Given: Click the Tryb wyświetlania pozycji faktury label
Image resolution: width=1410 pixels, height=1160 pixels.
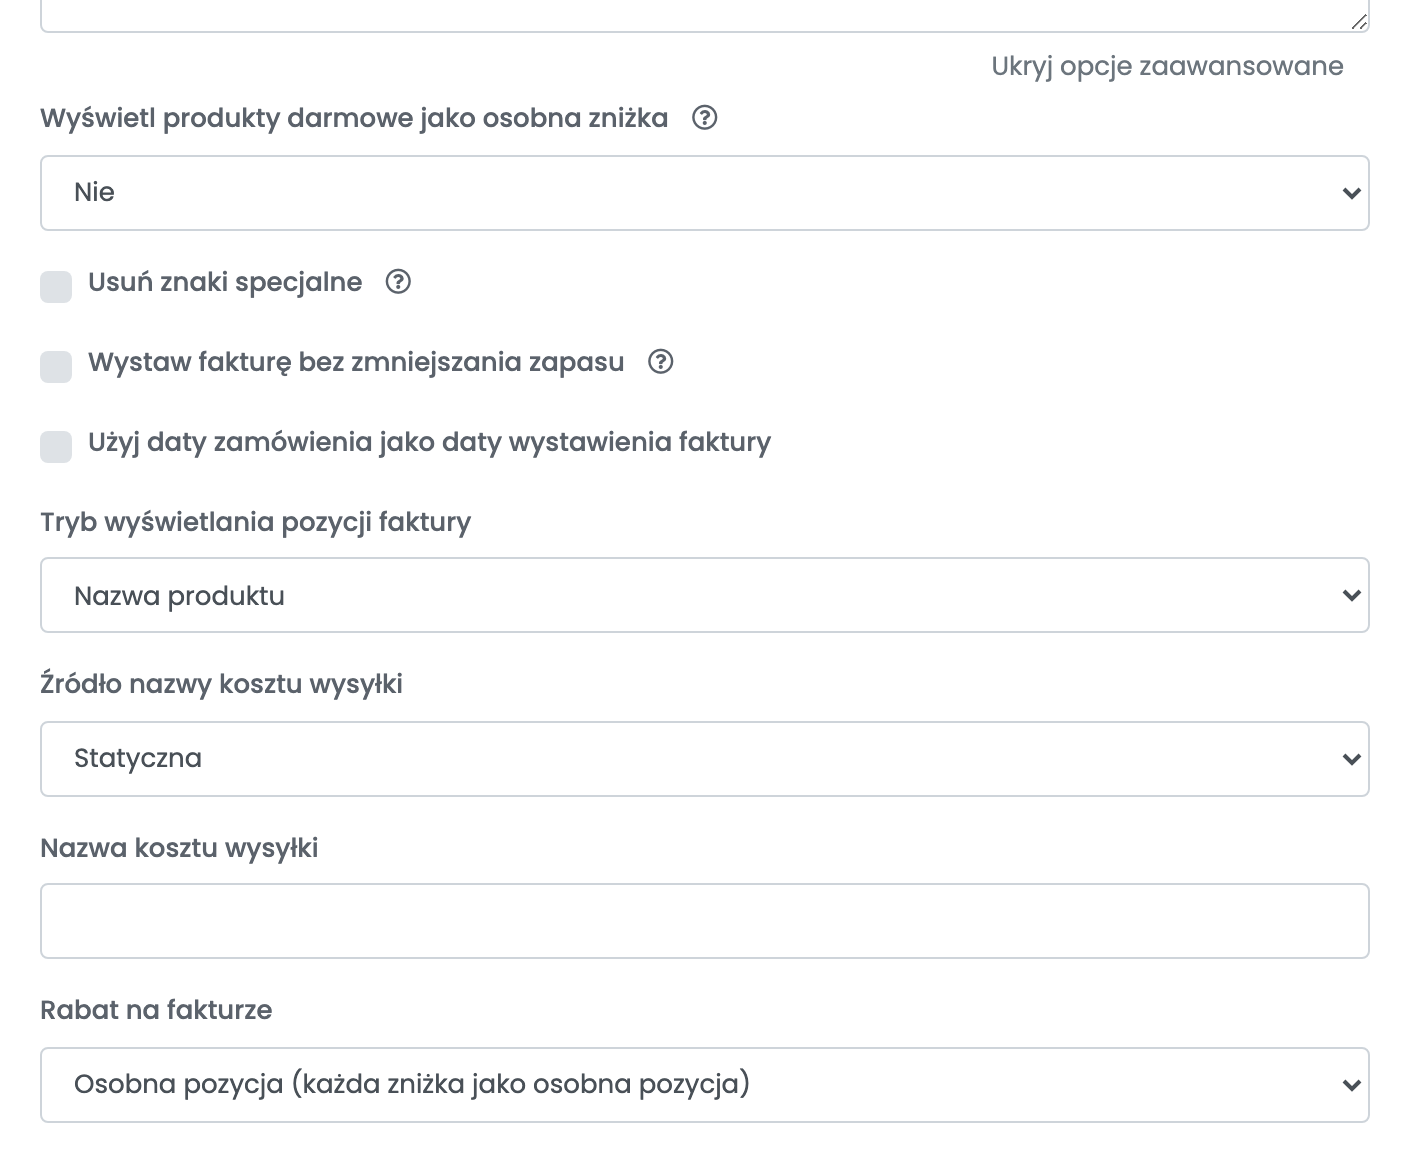Looking at the screenshot, I should pyautogui.click(x=255, y=522).
